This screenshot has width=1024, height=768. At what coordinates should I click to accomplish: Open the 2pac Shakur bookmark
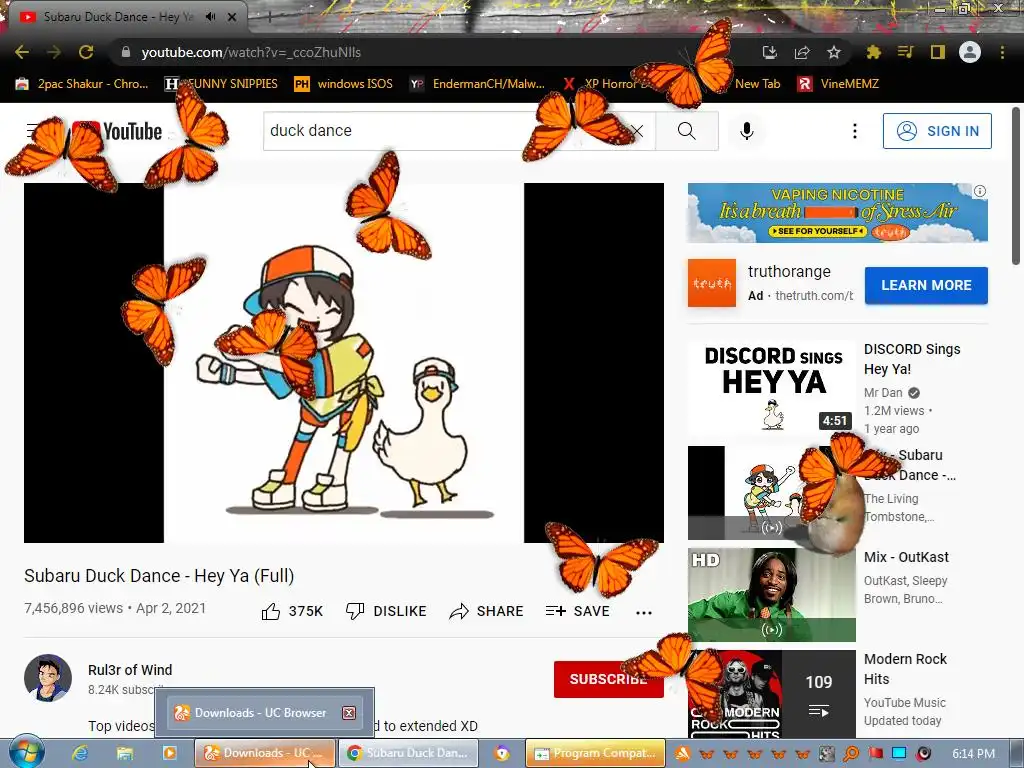[82, 84]
